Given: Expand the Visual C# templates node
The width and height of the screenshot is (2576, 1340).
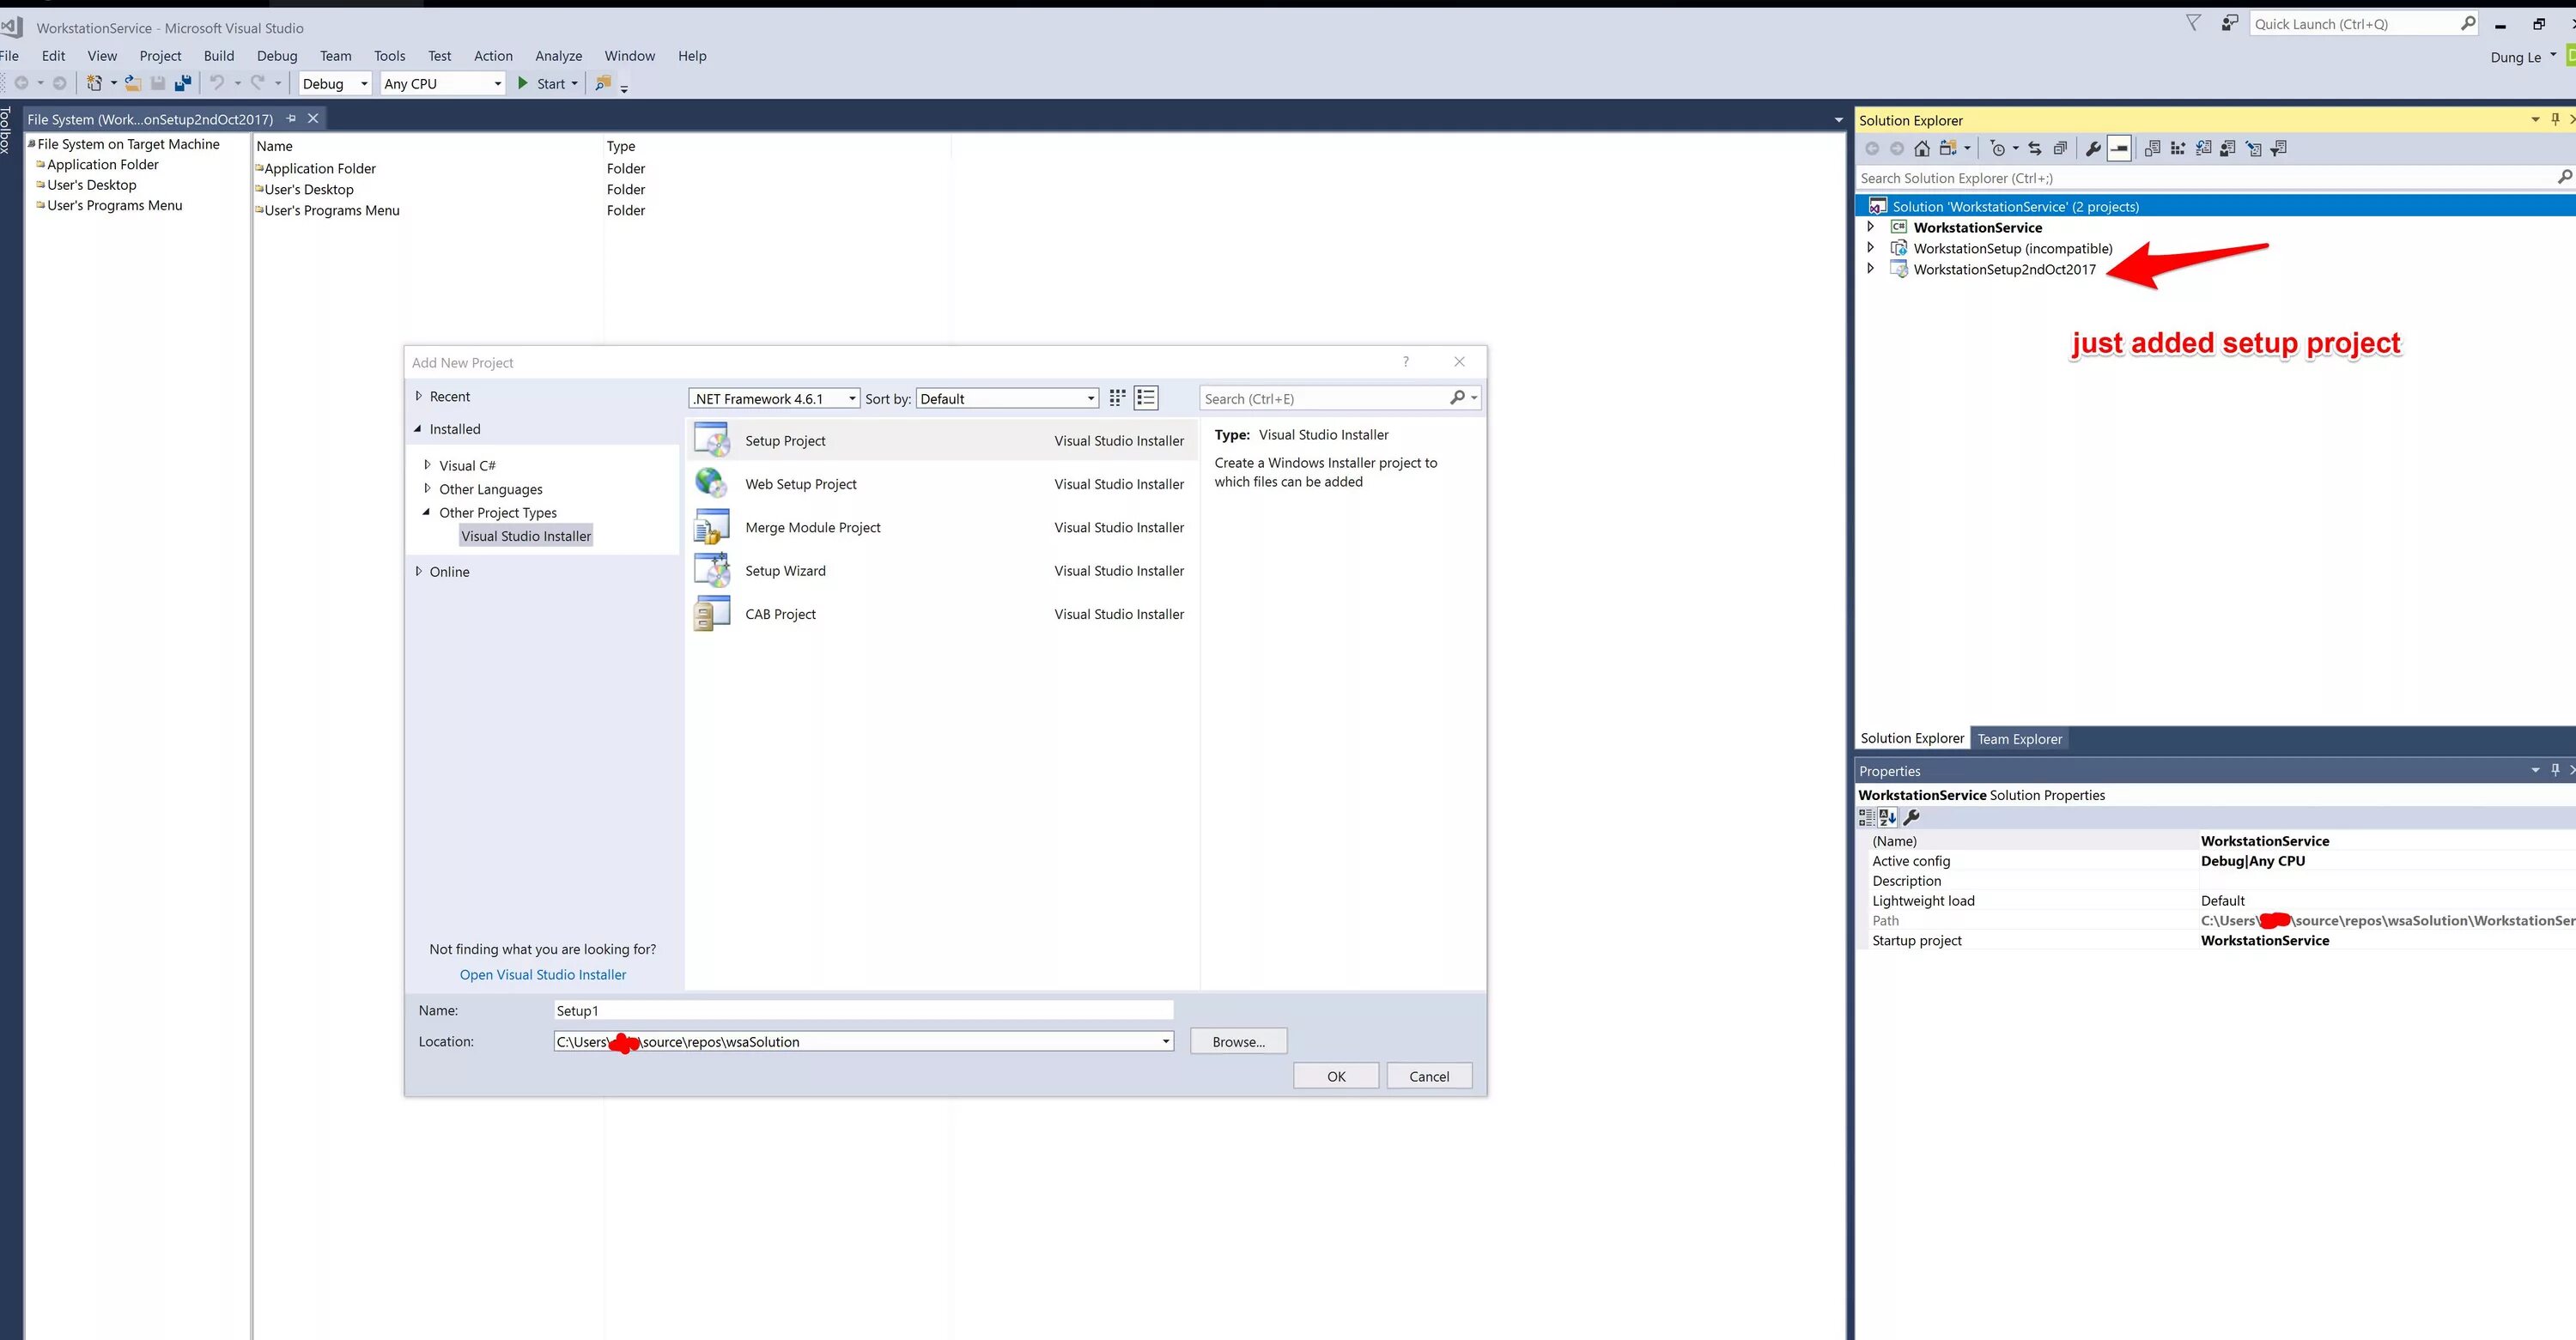Looking at the screenshot, I should [427, 465].
